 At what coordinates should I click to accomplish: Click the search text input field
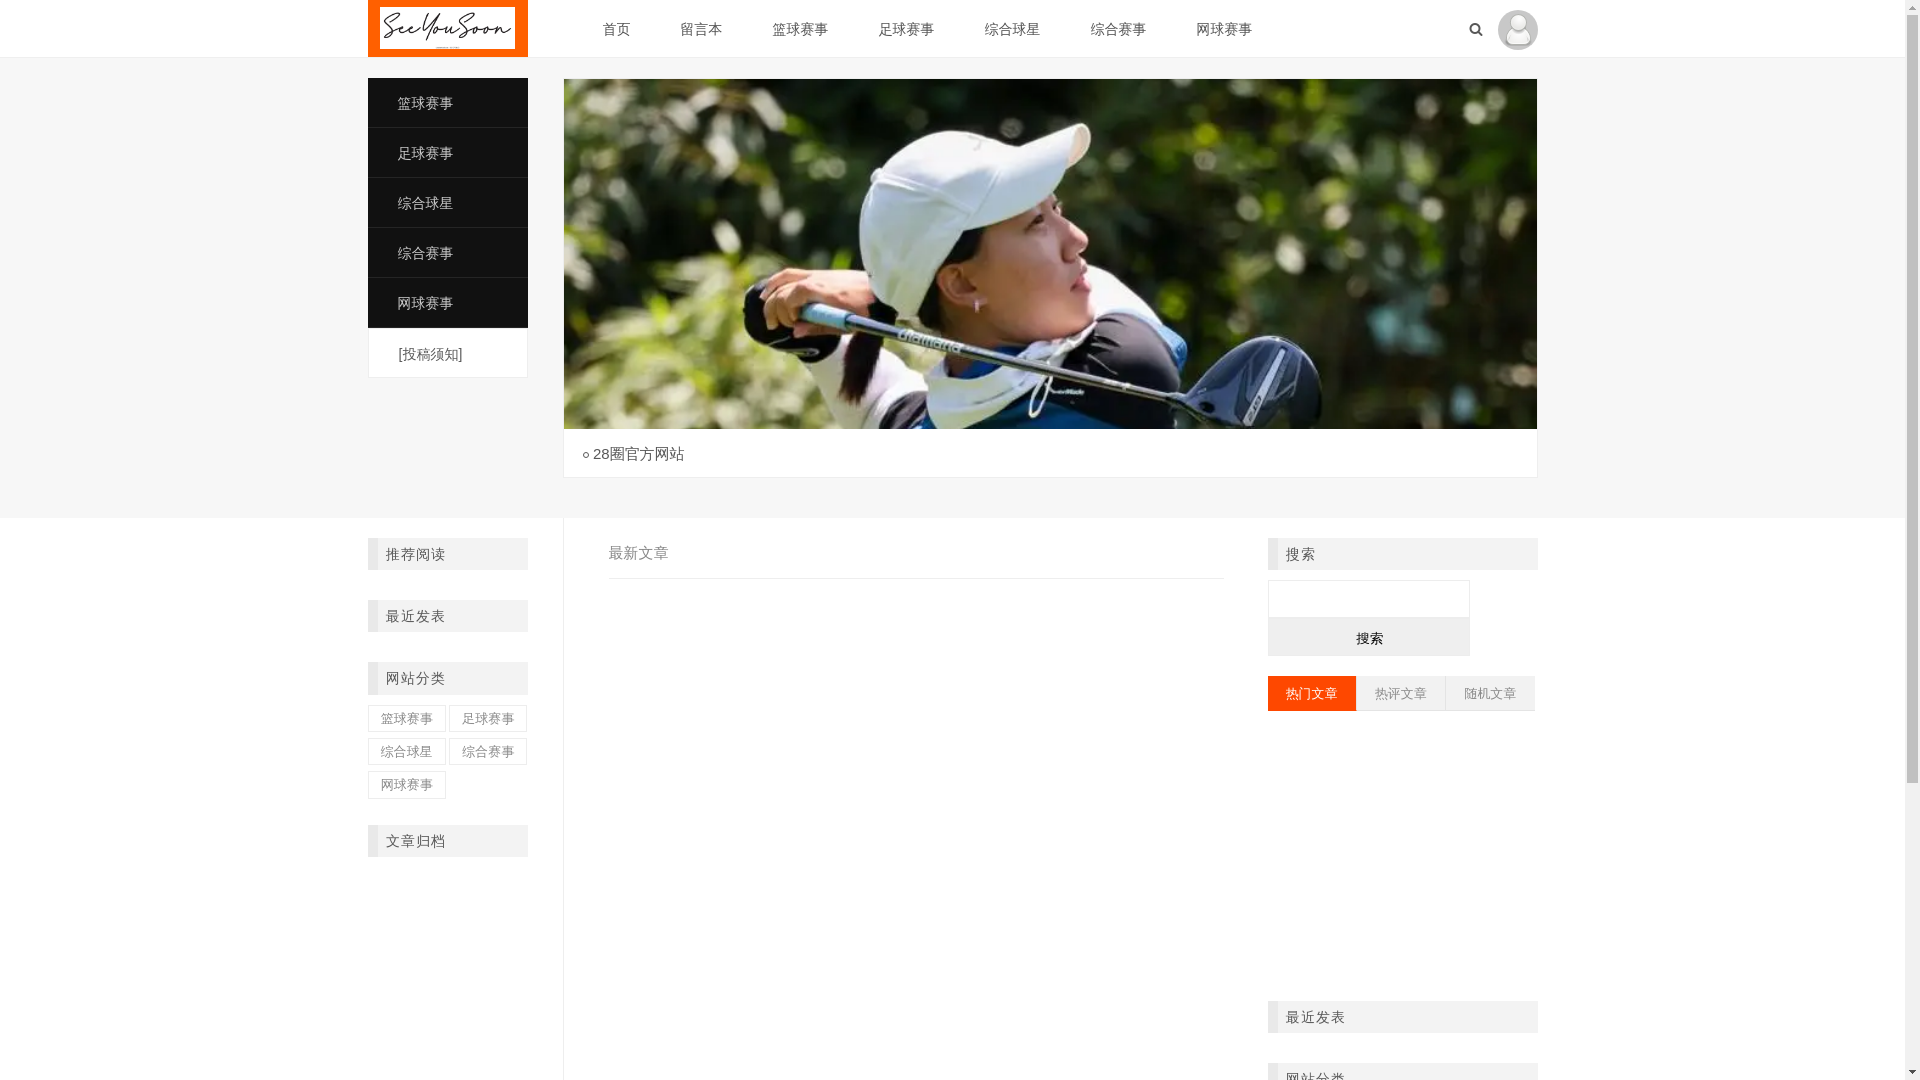[x=1368, y=599]
